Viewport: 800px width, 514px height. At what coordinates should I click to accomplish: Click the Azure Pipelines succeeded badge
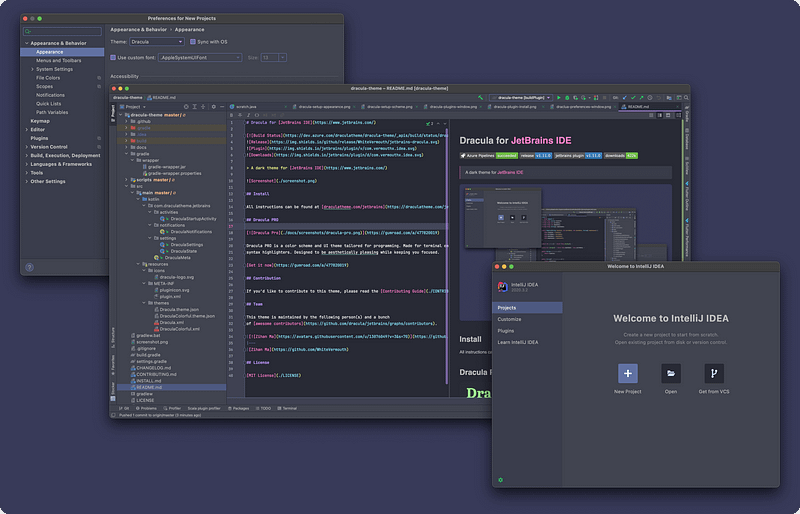click(489, 156)
